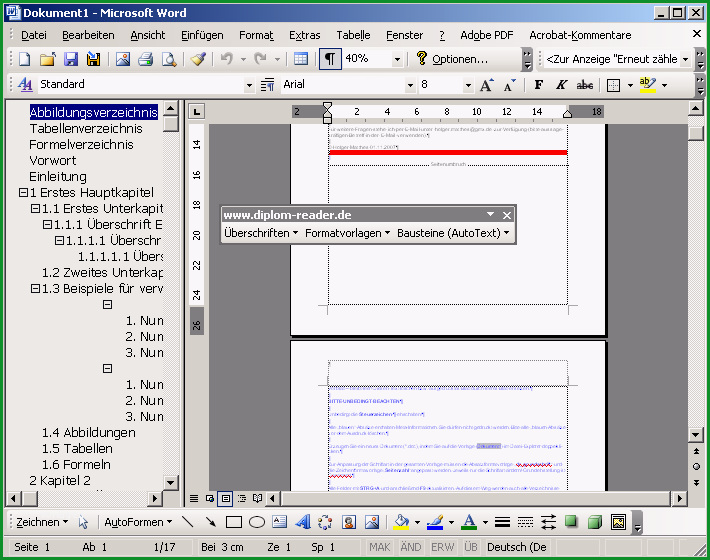Choose dash style icon
Viewport: 710px width, 560px height.
pos(525,522)
